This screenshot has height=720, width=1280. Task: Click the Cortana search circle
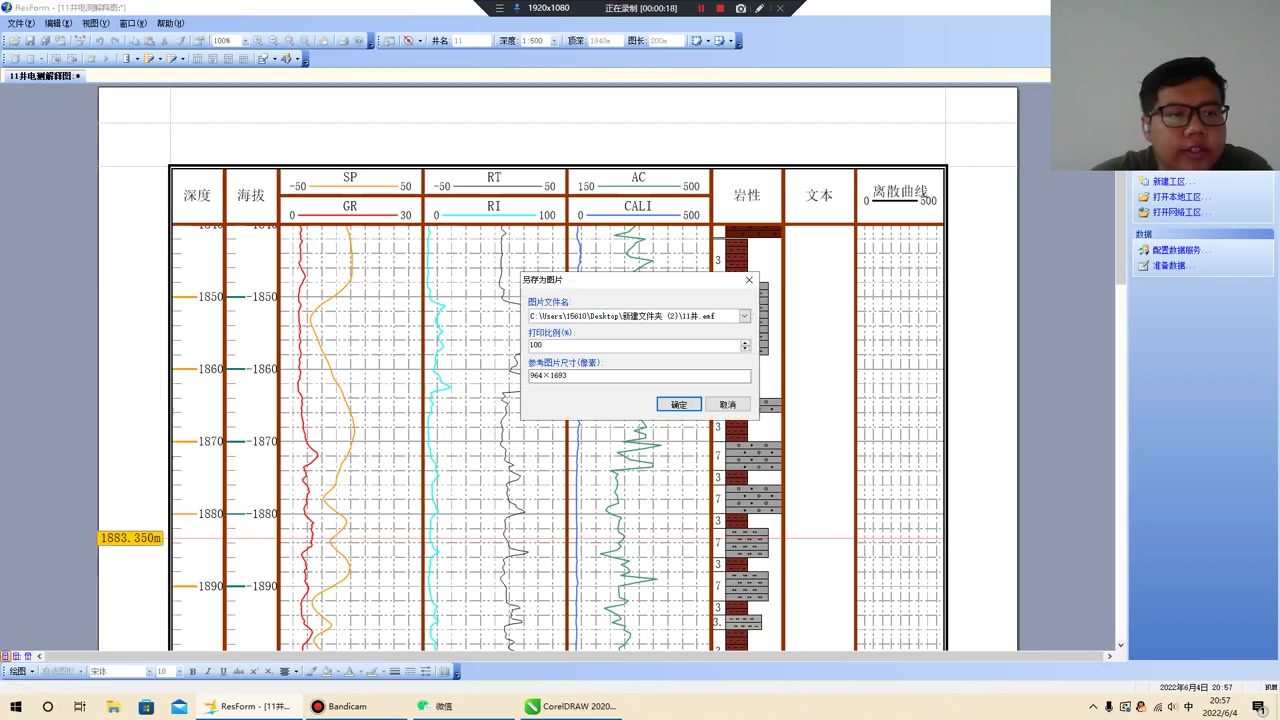tap(47, 706)
